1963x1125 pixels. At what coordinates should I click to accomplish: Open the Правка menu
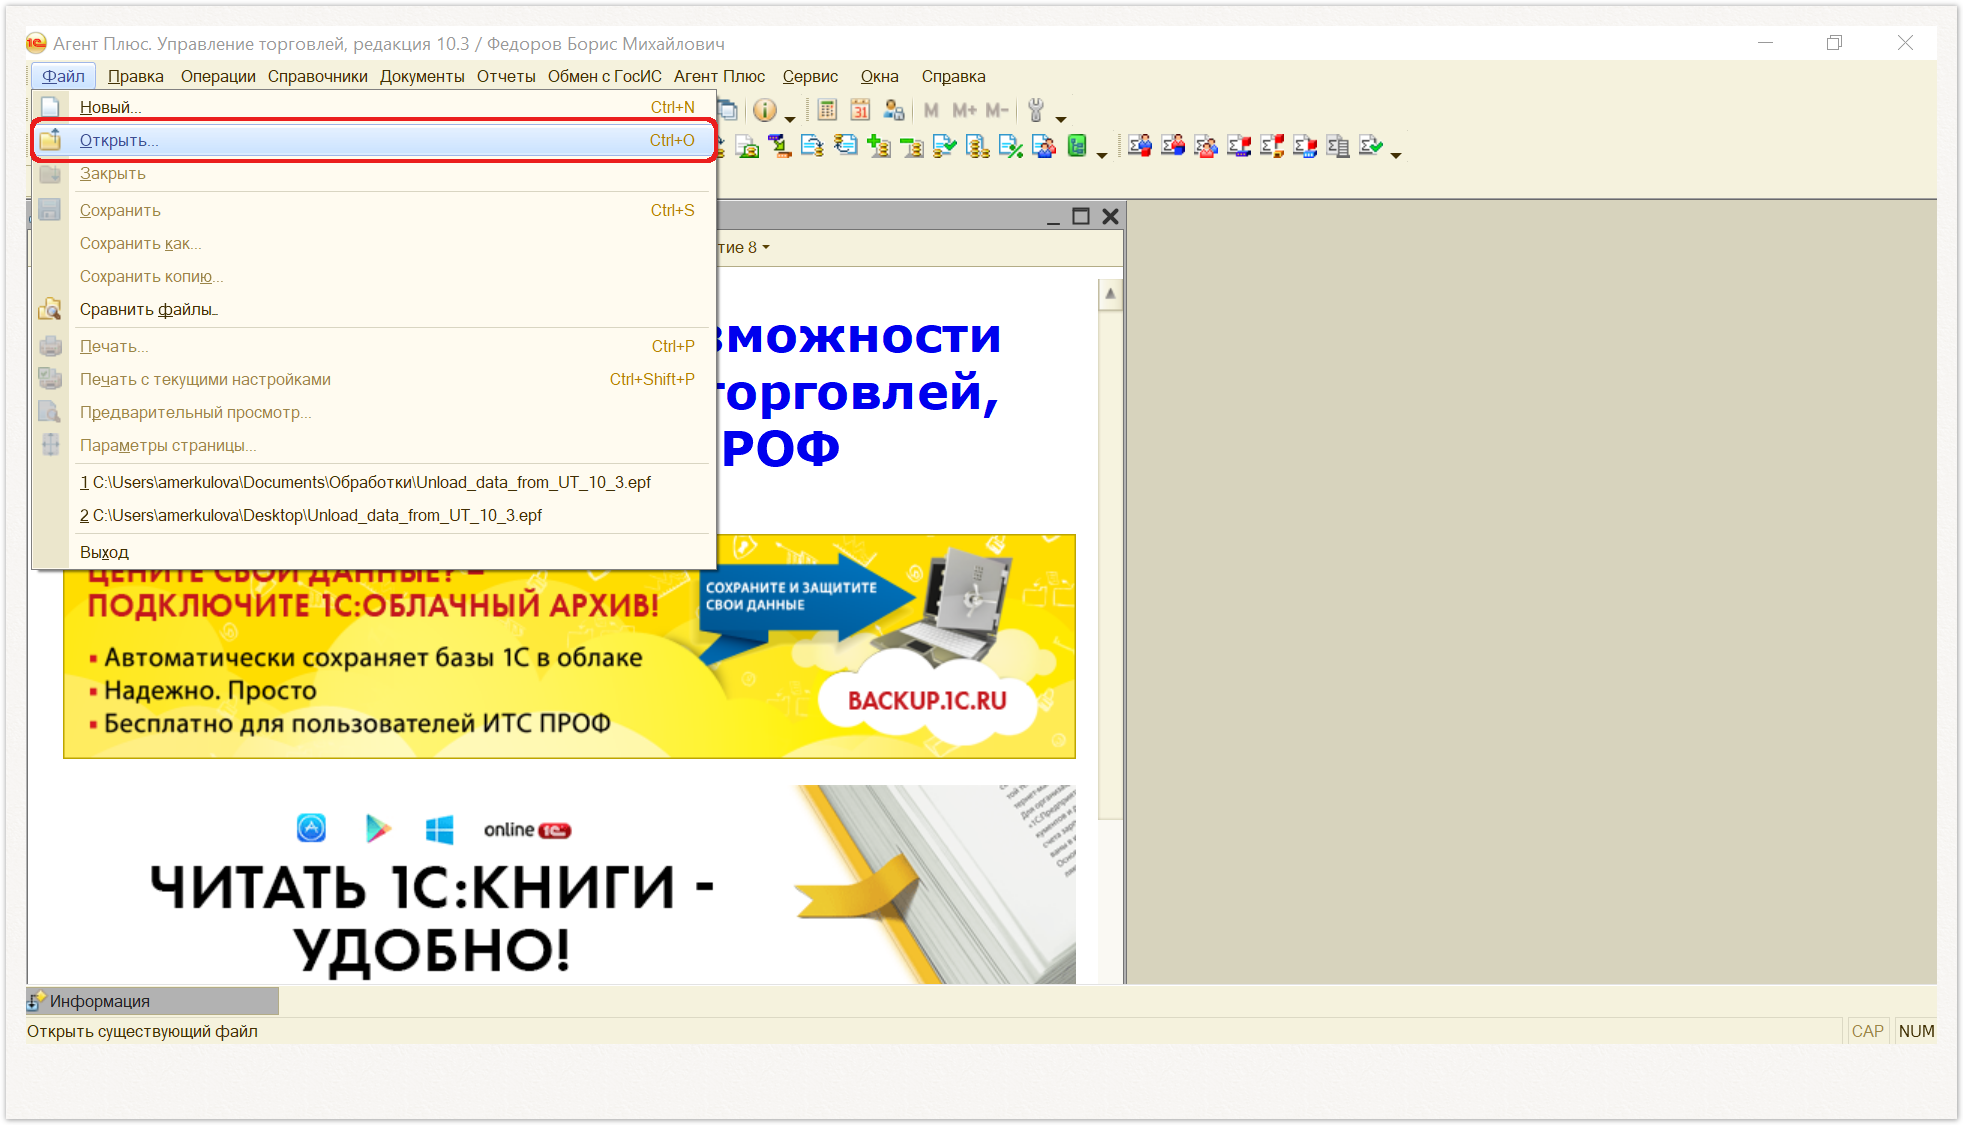pos(136,76)
